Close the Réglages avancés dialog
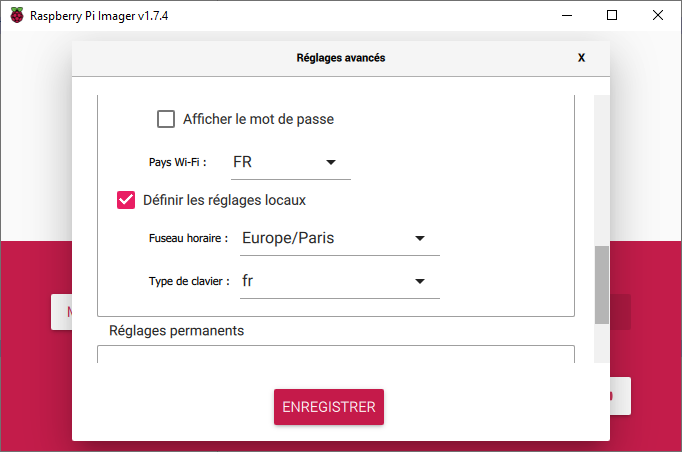This screenshot has height=452, width=682. point(581,58)
